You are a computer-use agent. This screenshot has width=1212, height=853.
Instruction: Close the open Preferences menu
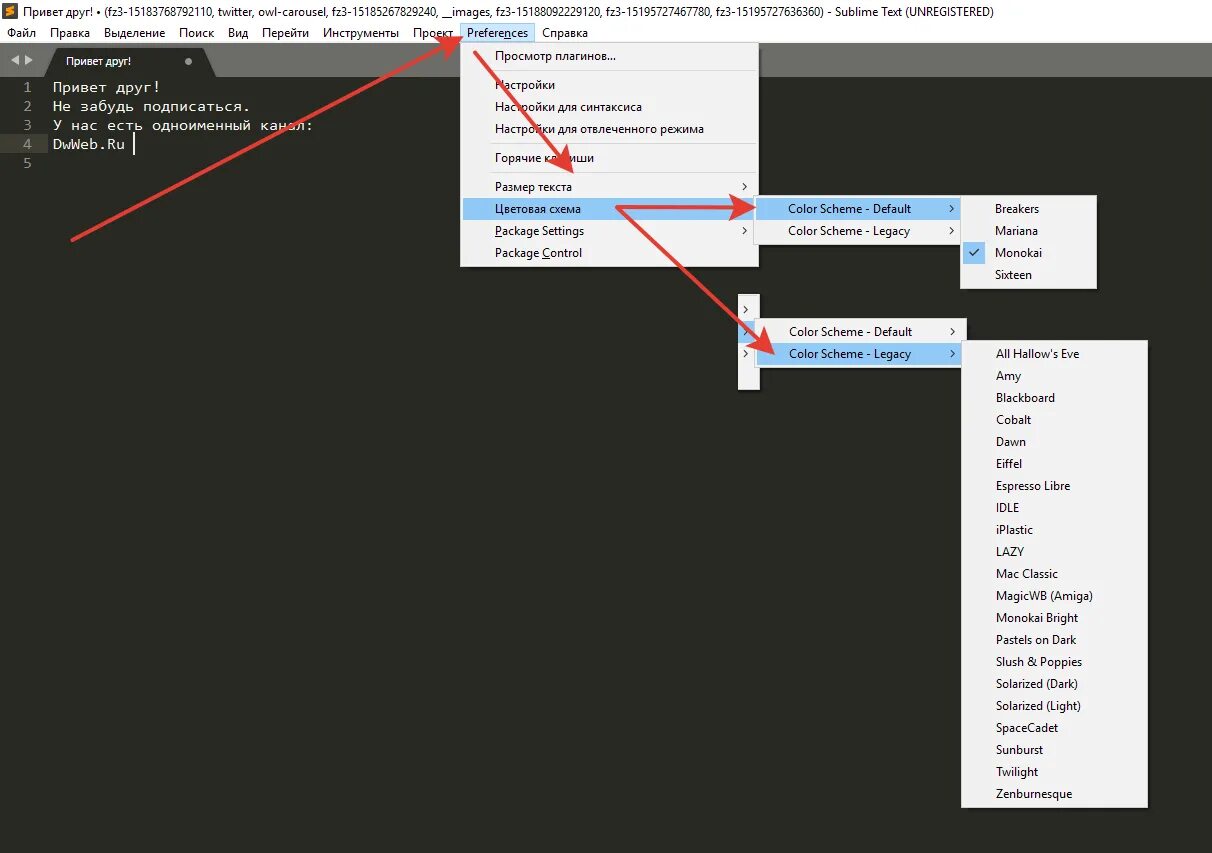click(x=498, y=33)
